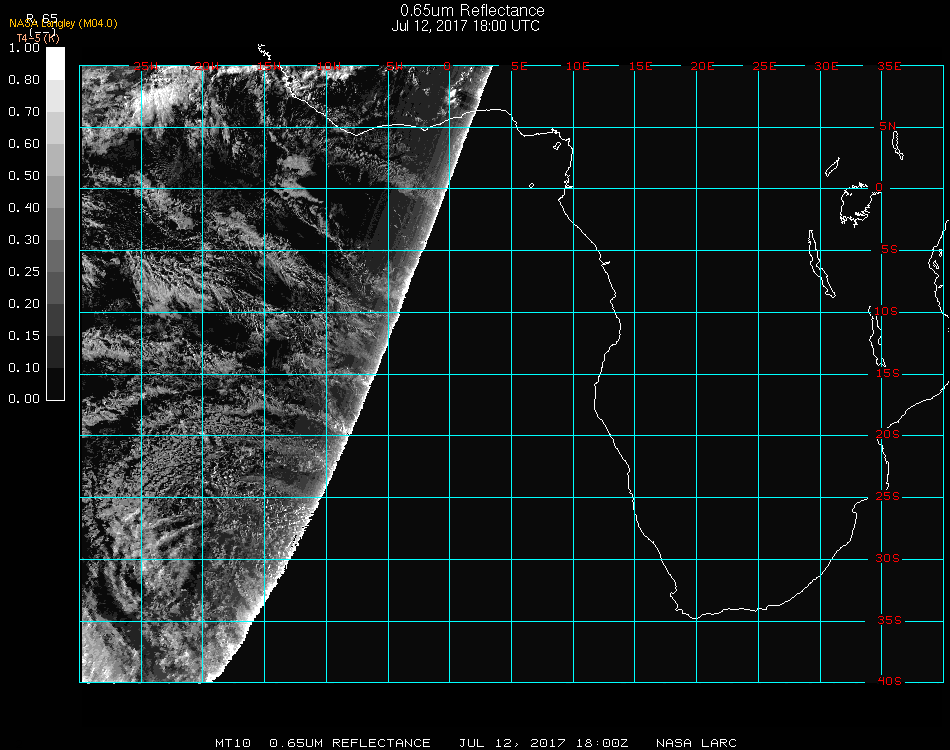Image resolution: width=950 pixels, height=750 pixels.
Task: Click the 5W longitude label
Action: click(x=394, y=66)
